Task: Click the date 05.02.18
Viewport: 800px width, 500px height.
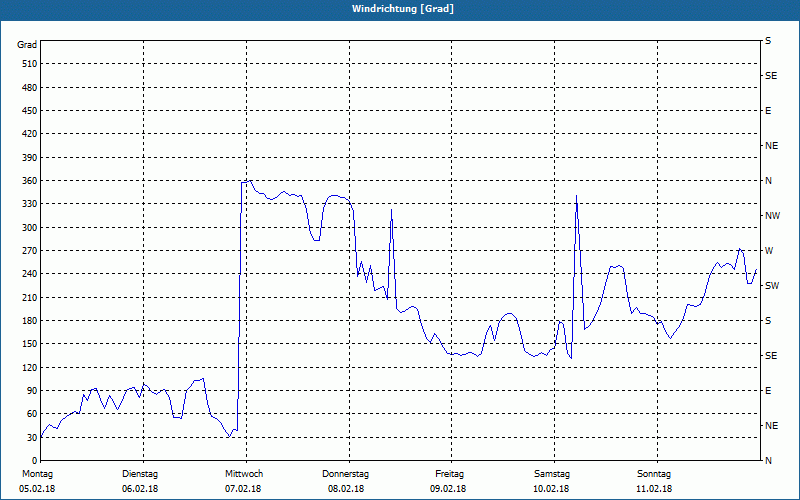Action: (x=37, y=489)
